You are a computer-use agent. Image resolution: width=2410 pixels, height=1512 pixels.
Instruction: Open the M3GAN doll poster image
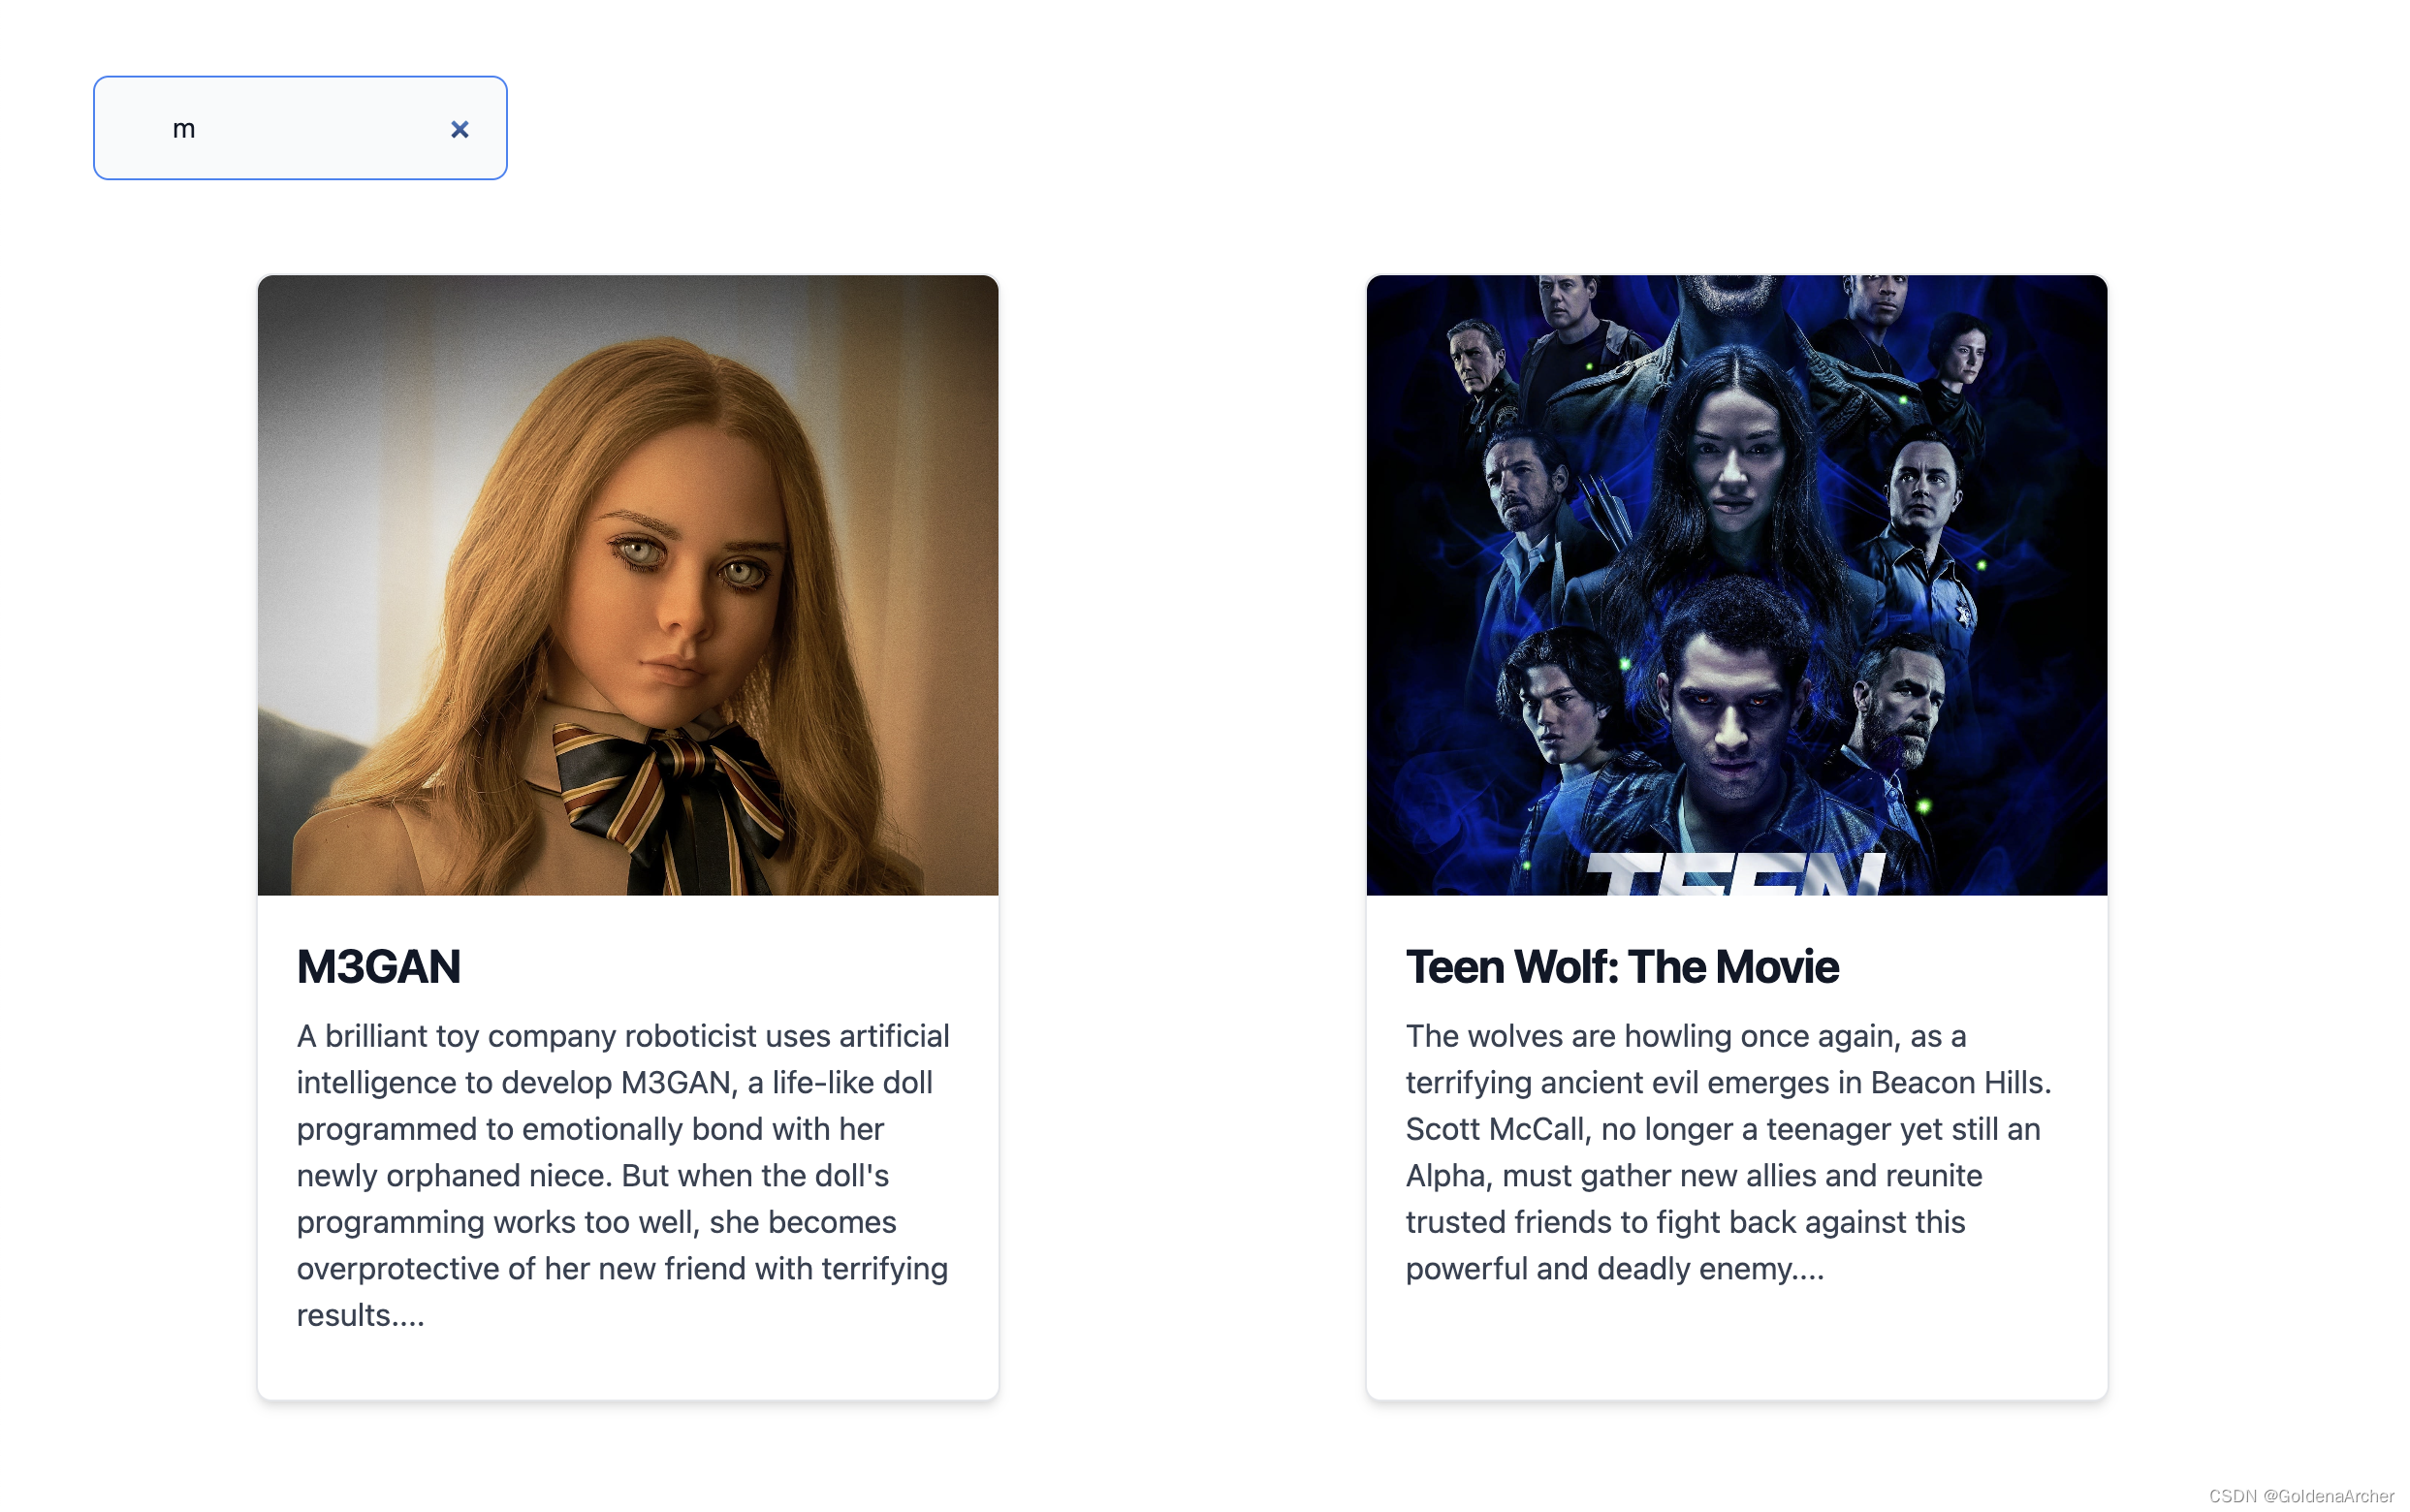click(x=628, y=585)
